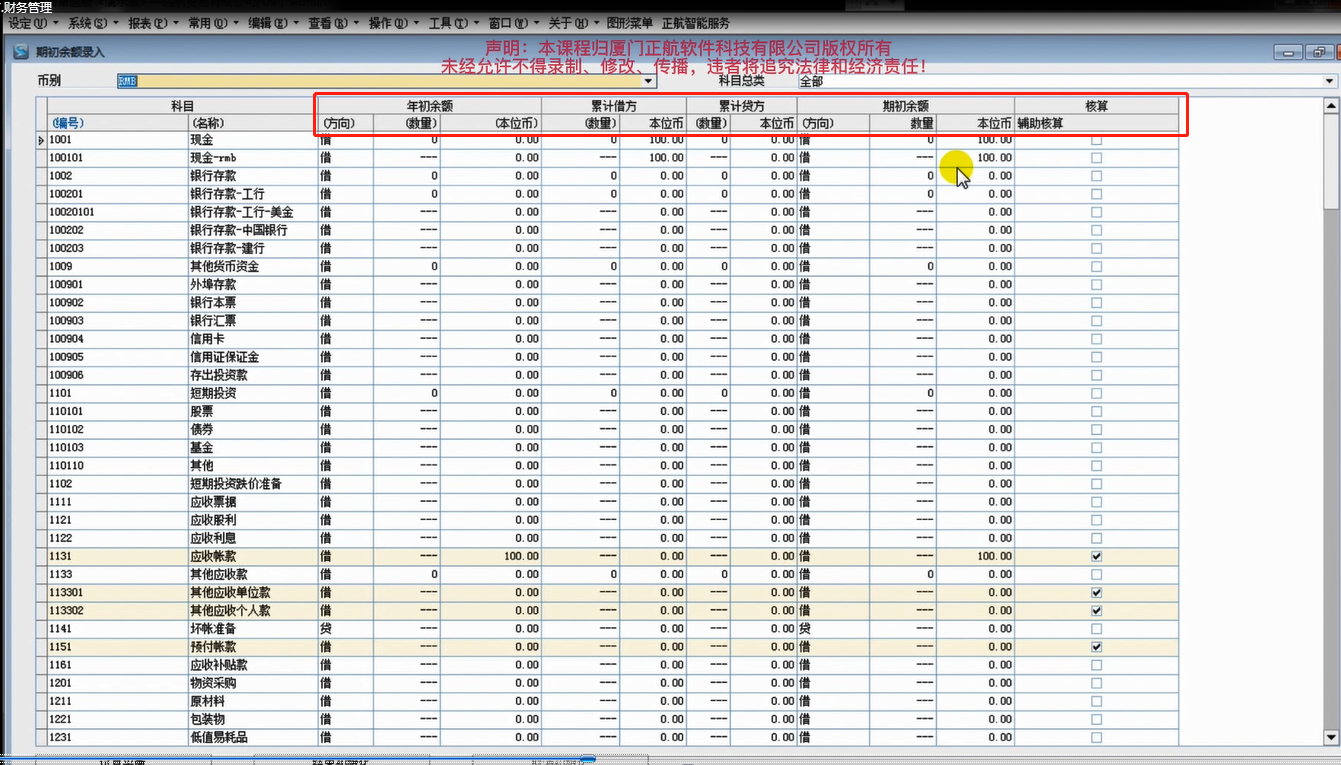Open the 工具 menu

click(x=453, y=23)
